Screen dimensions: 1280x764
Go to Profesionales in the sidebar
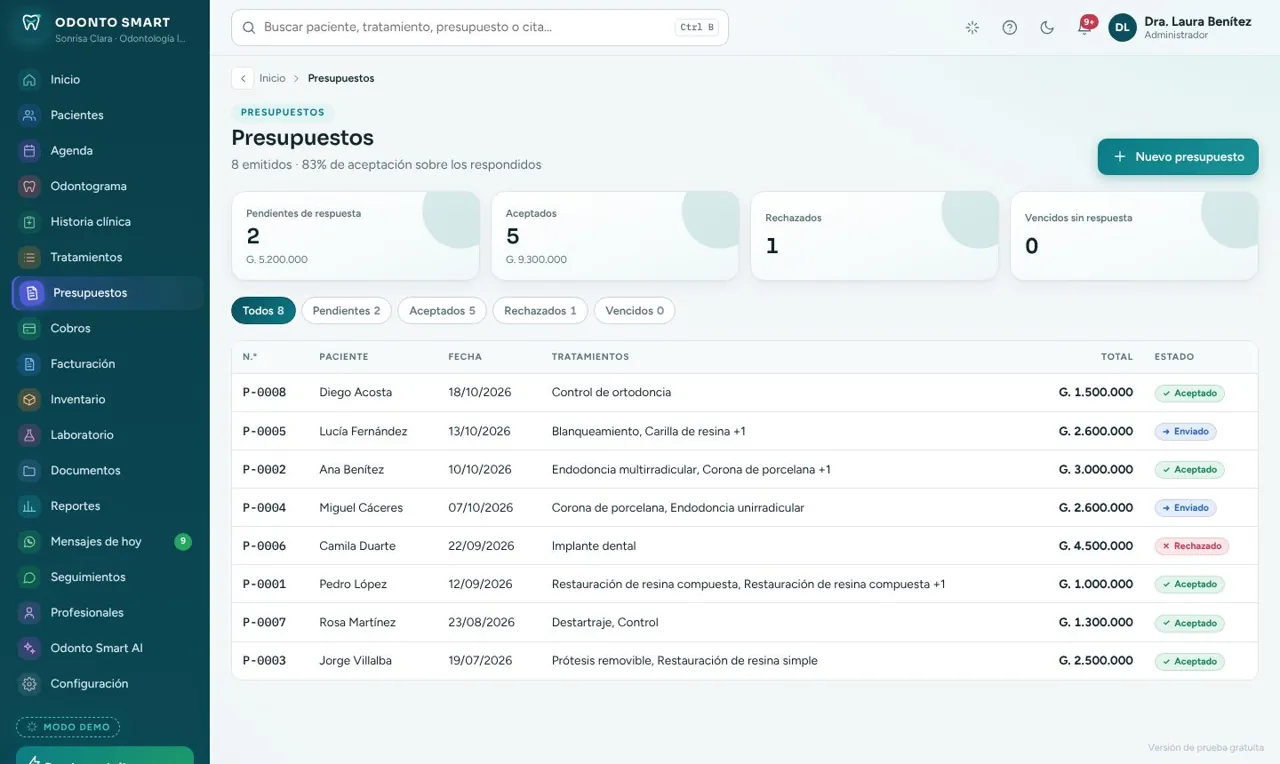tap(107, 613)
